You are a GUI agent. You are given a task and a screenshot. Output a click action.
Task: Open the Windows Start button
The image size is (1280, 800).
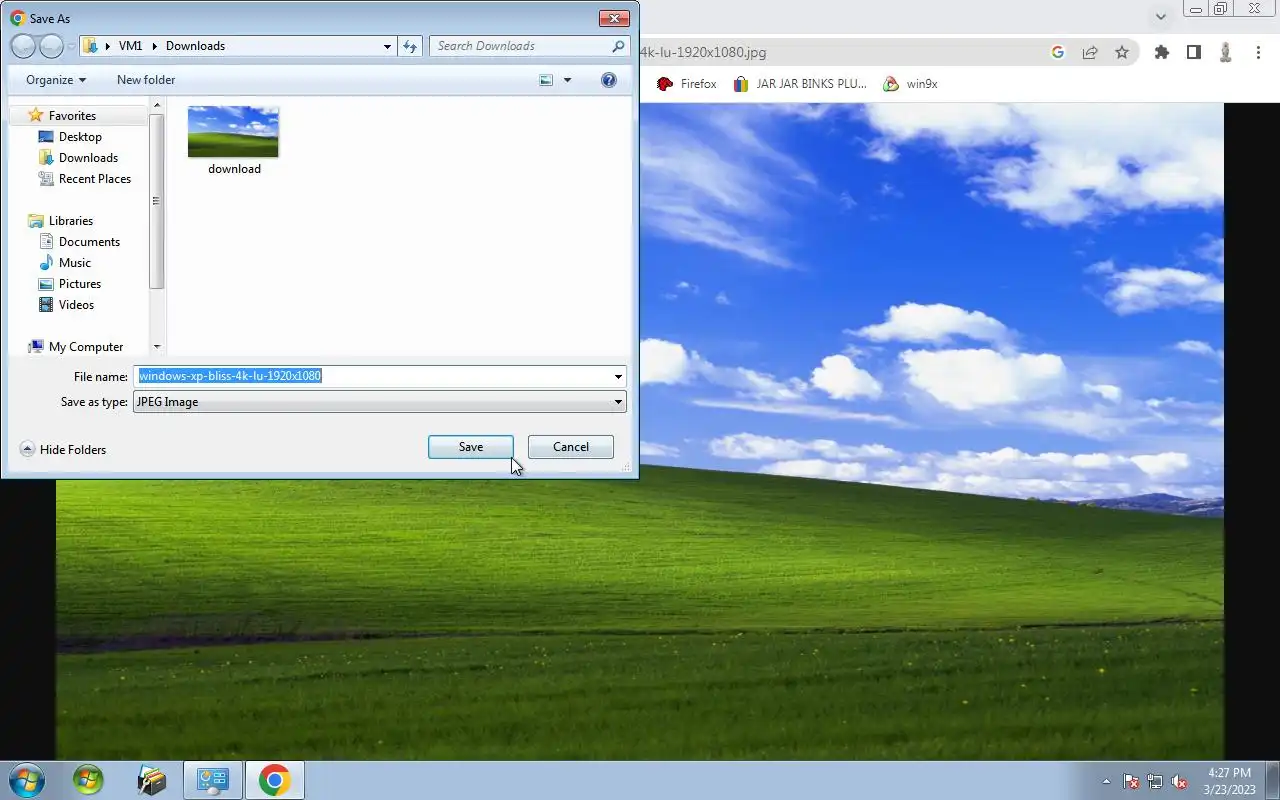(x=26, y=780)
